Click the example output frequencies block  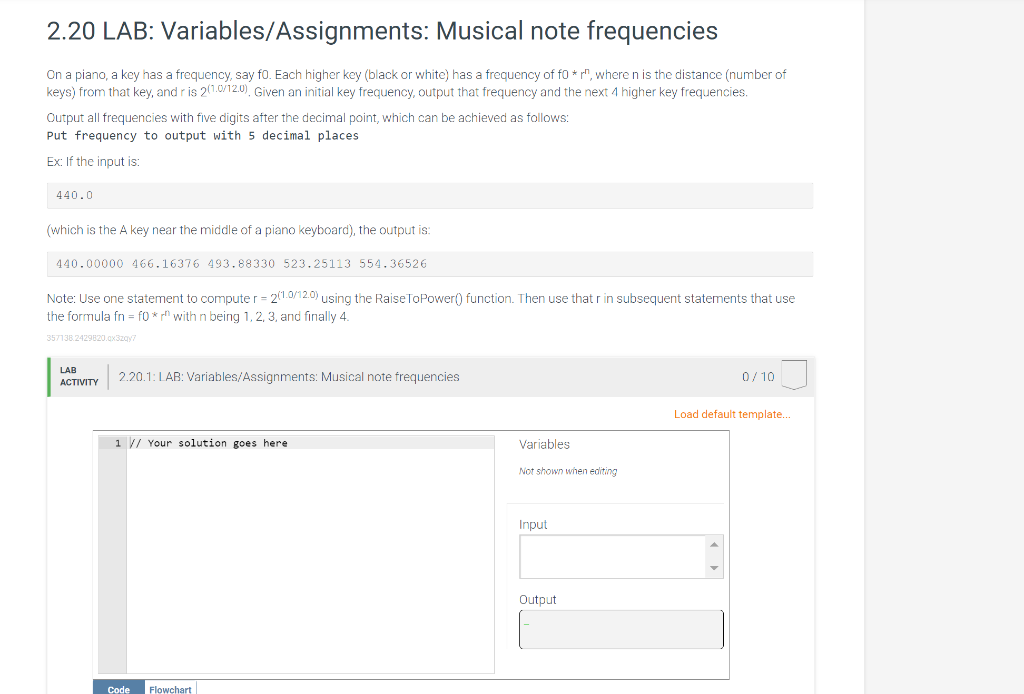(430, 264)
